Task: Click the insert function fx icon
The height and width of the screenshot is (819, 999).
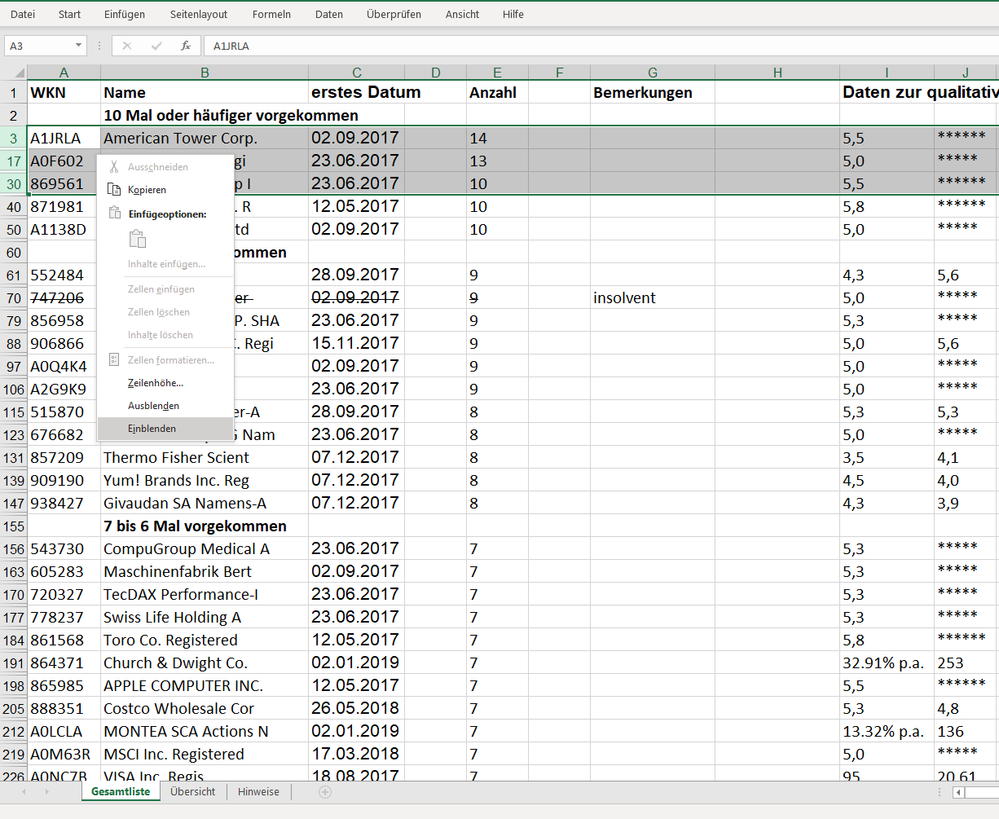Action: pyautogui.click(x=185, y=46)
